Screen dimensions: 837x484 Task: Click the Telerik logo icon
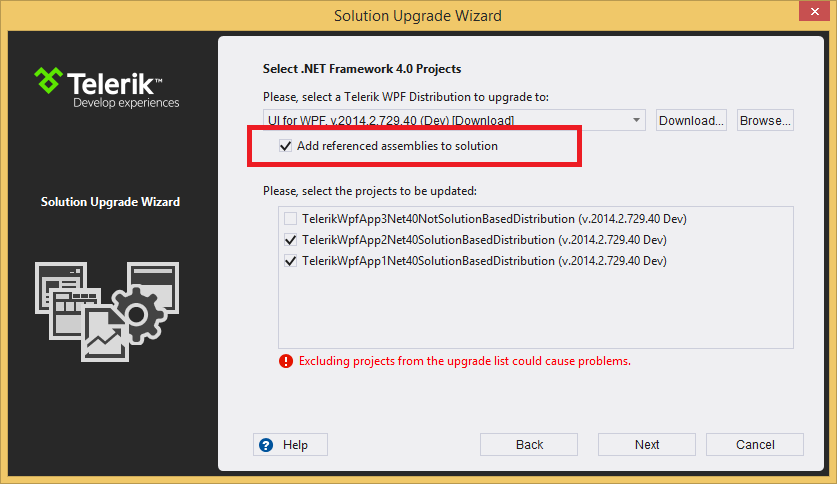tap(49, 80)
